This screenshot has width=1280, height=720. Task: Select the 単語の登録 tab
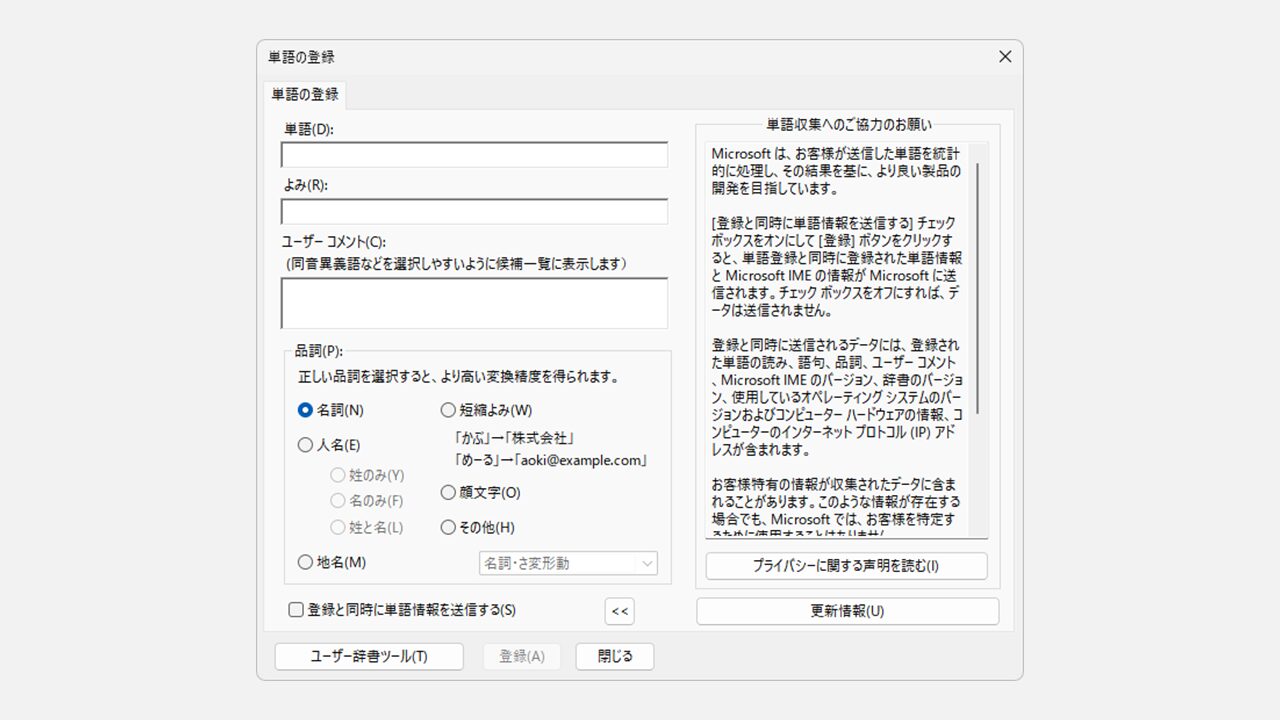(305, 95)
